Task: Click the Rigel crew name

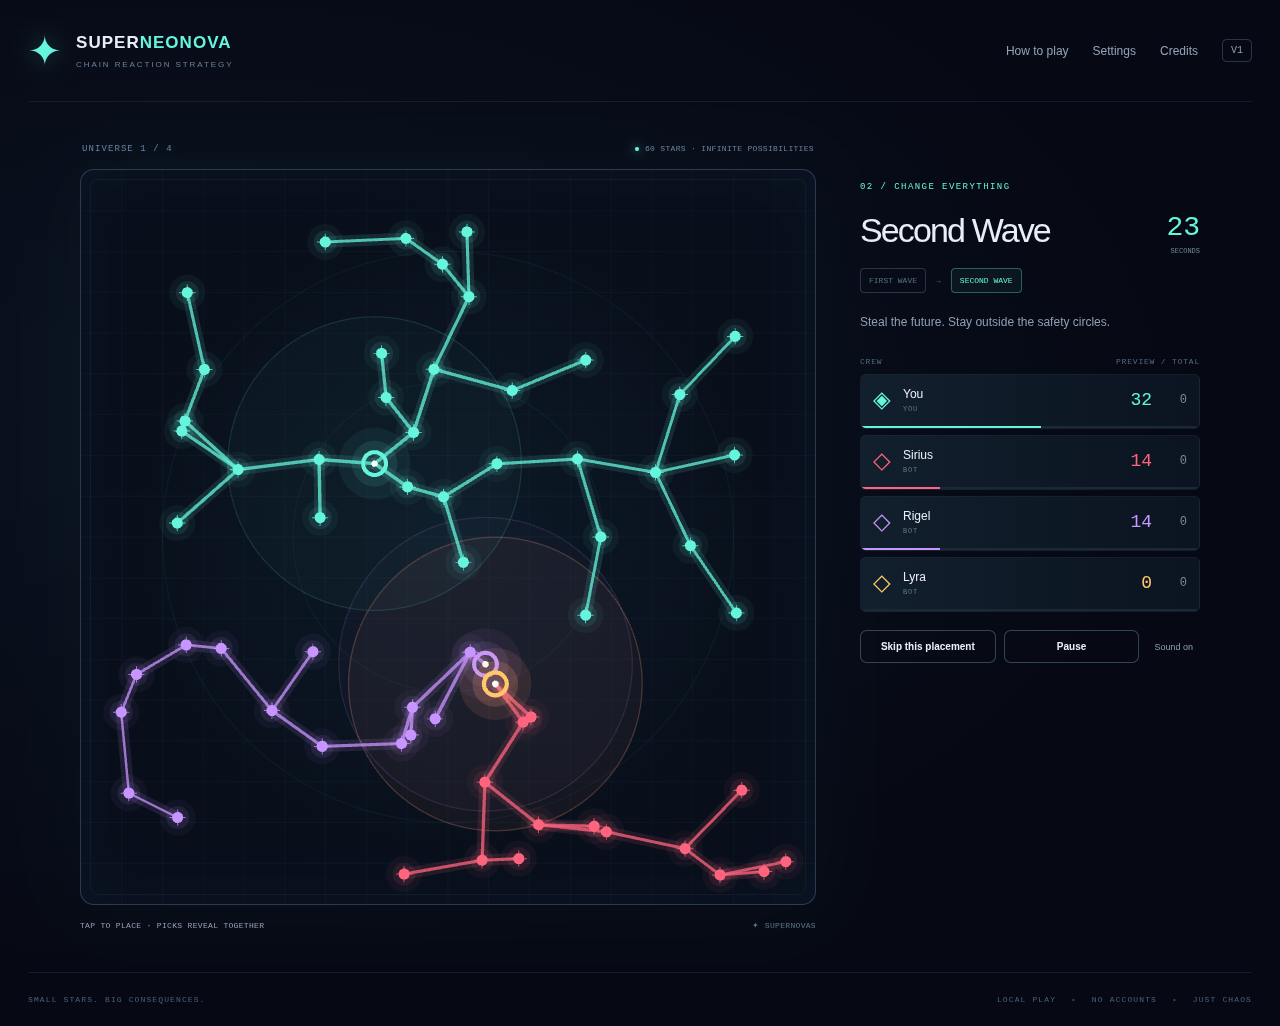Action: pyautogui.click(x=916, y=516)
